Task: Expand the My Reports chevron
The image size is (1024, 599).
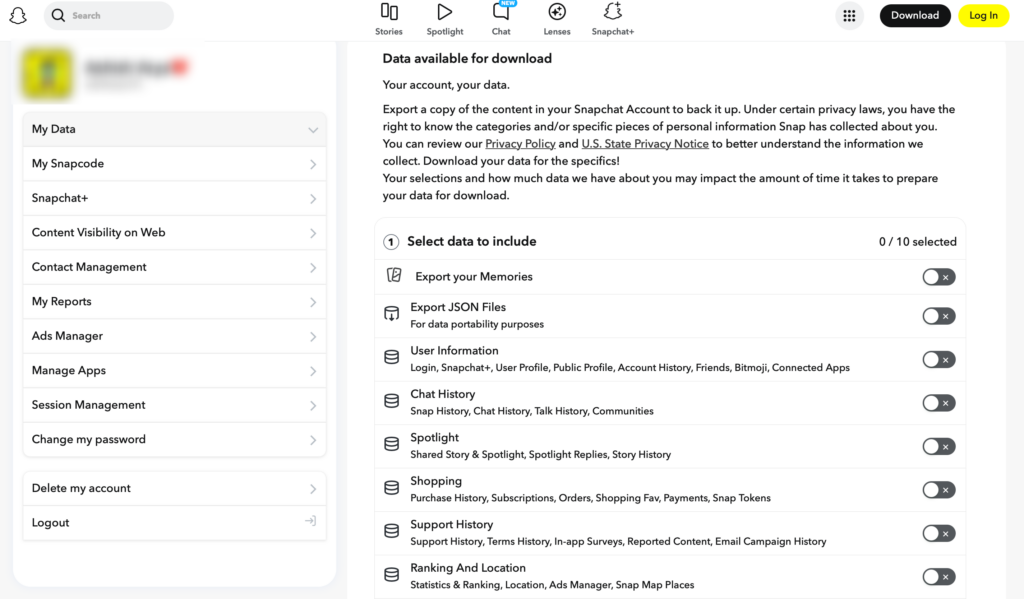Action: [x=313, y=302]
